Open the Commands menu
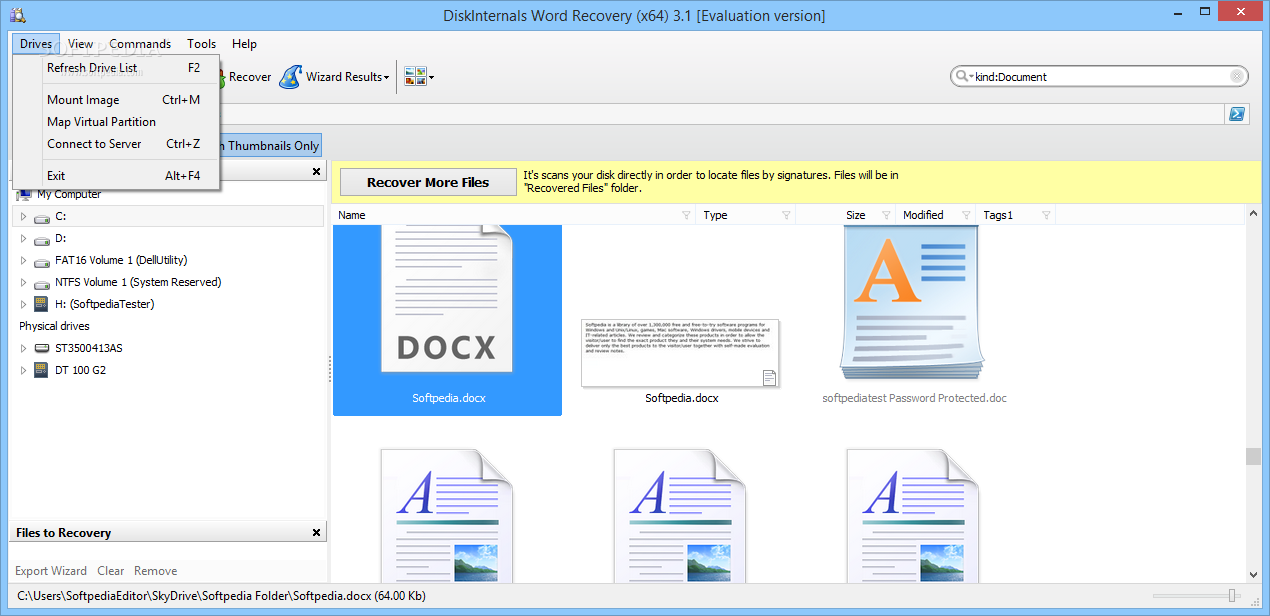The height and width of the screenshot is (616, 1270). point(140,44)
